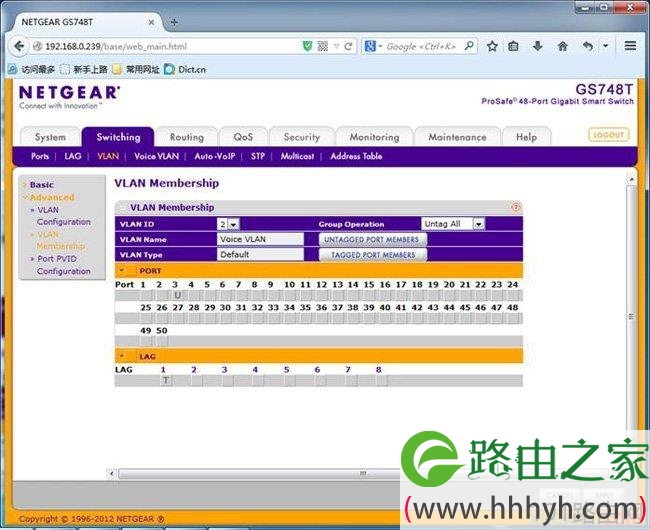This screenshot has height=530, width=650.
Task: Switch to the System tab
Action: [x=50, y=137]
